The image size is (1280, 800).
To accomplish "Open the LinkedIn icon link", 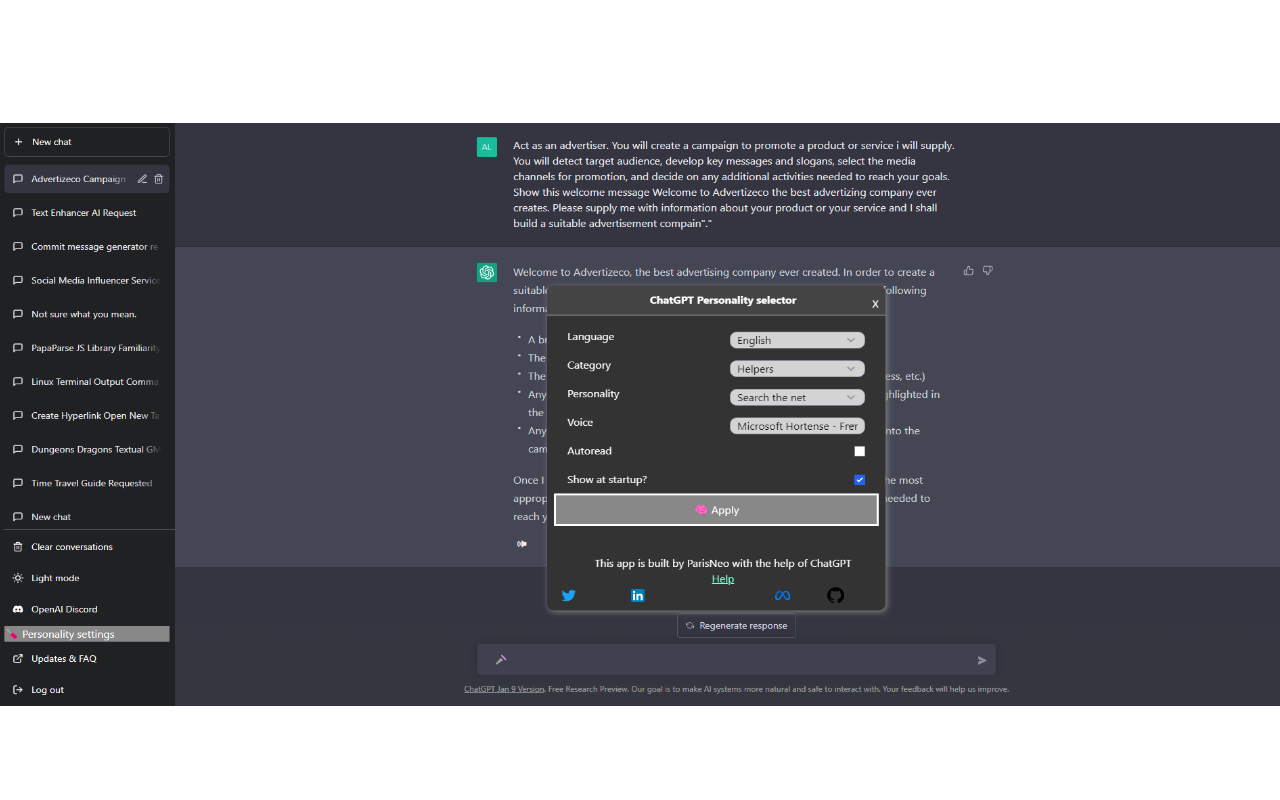I will pos(638,595).
